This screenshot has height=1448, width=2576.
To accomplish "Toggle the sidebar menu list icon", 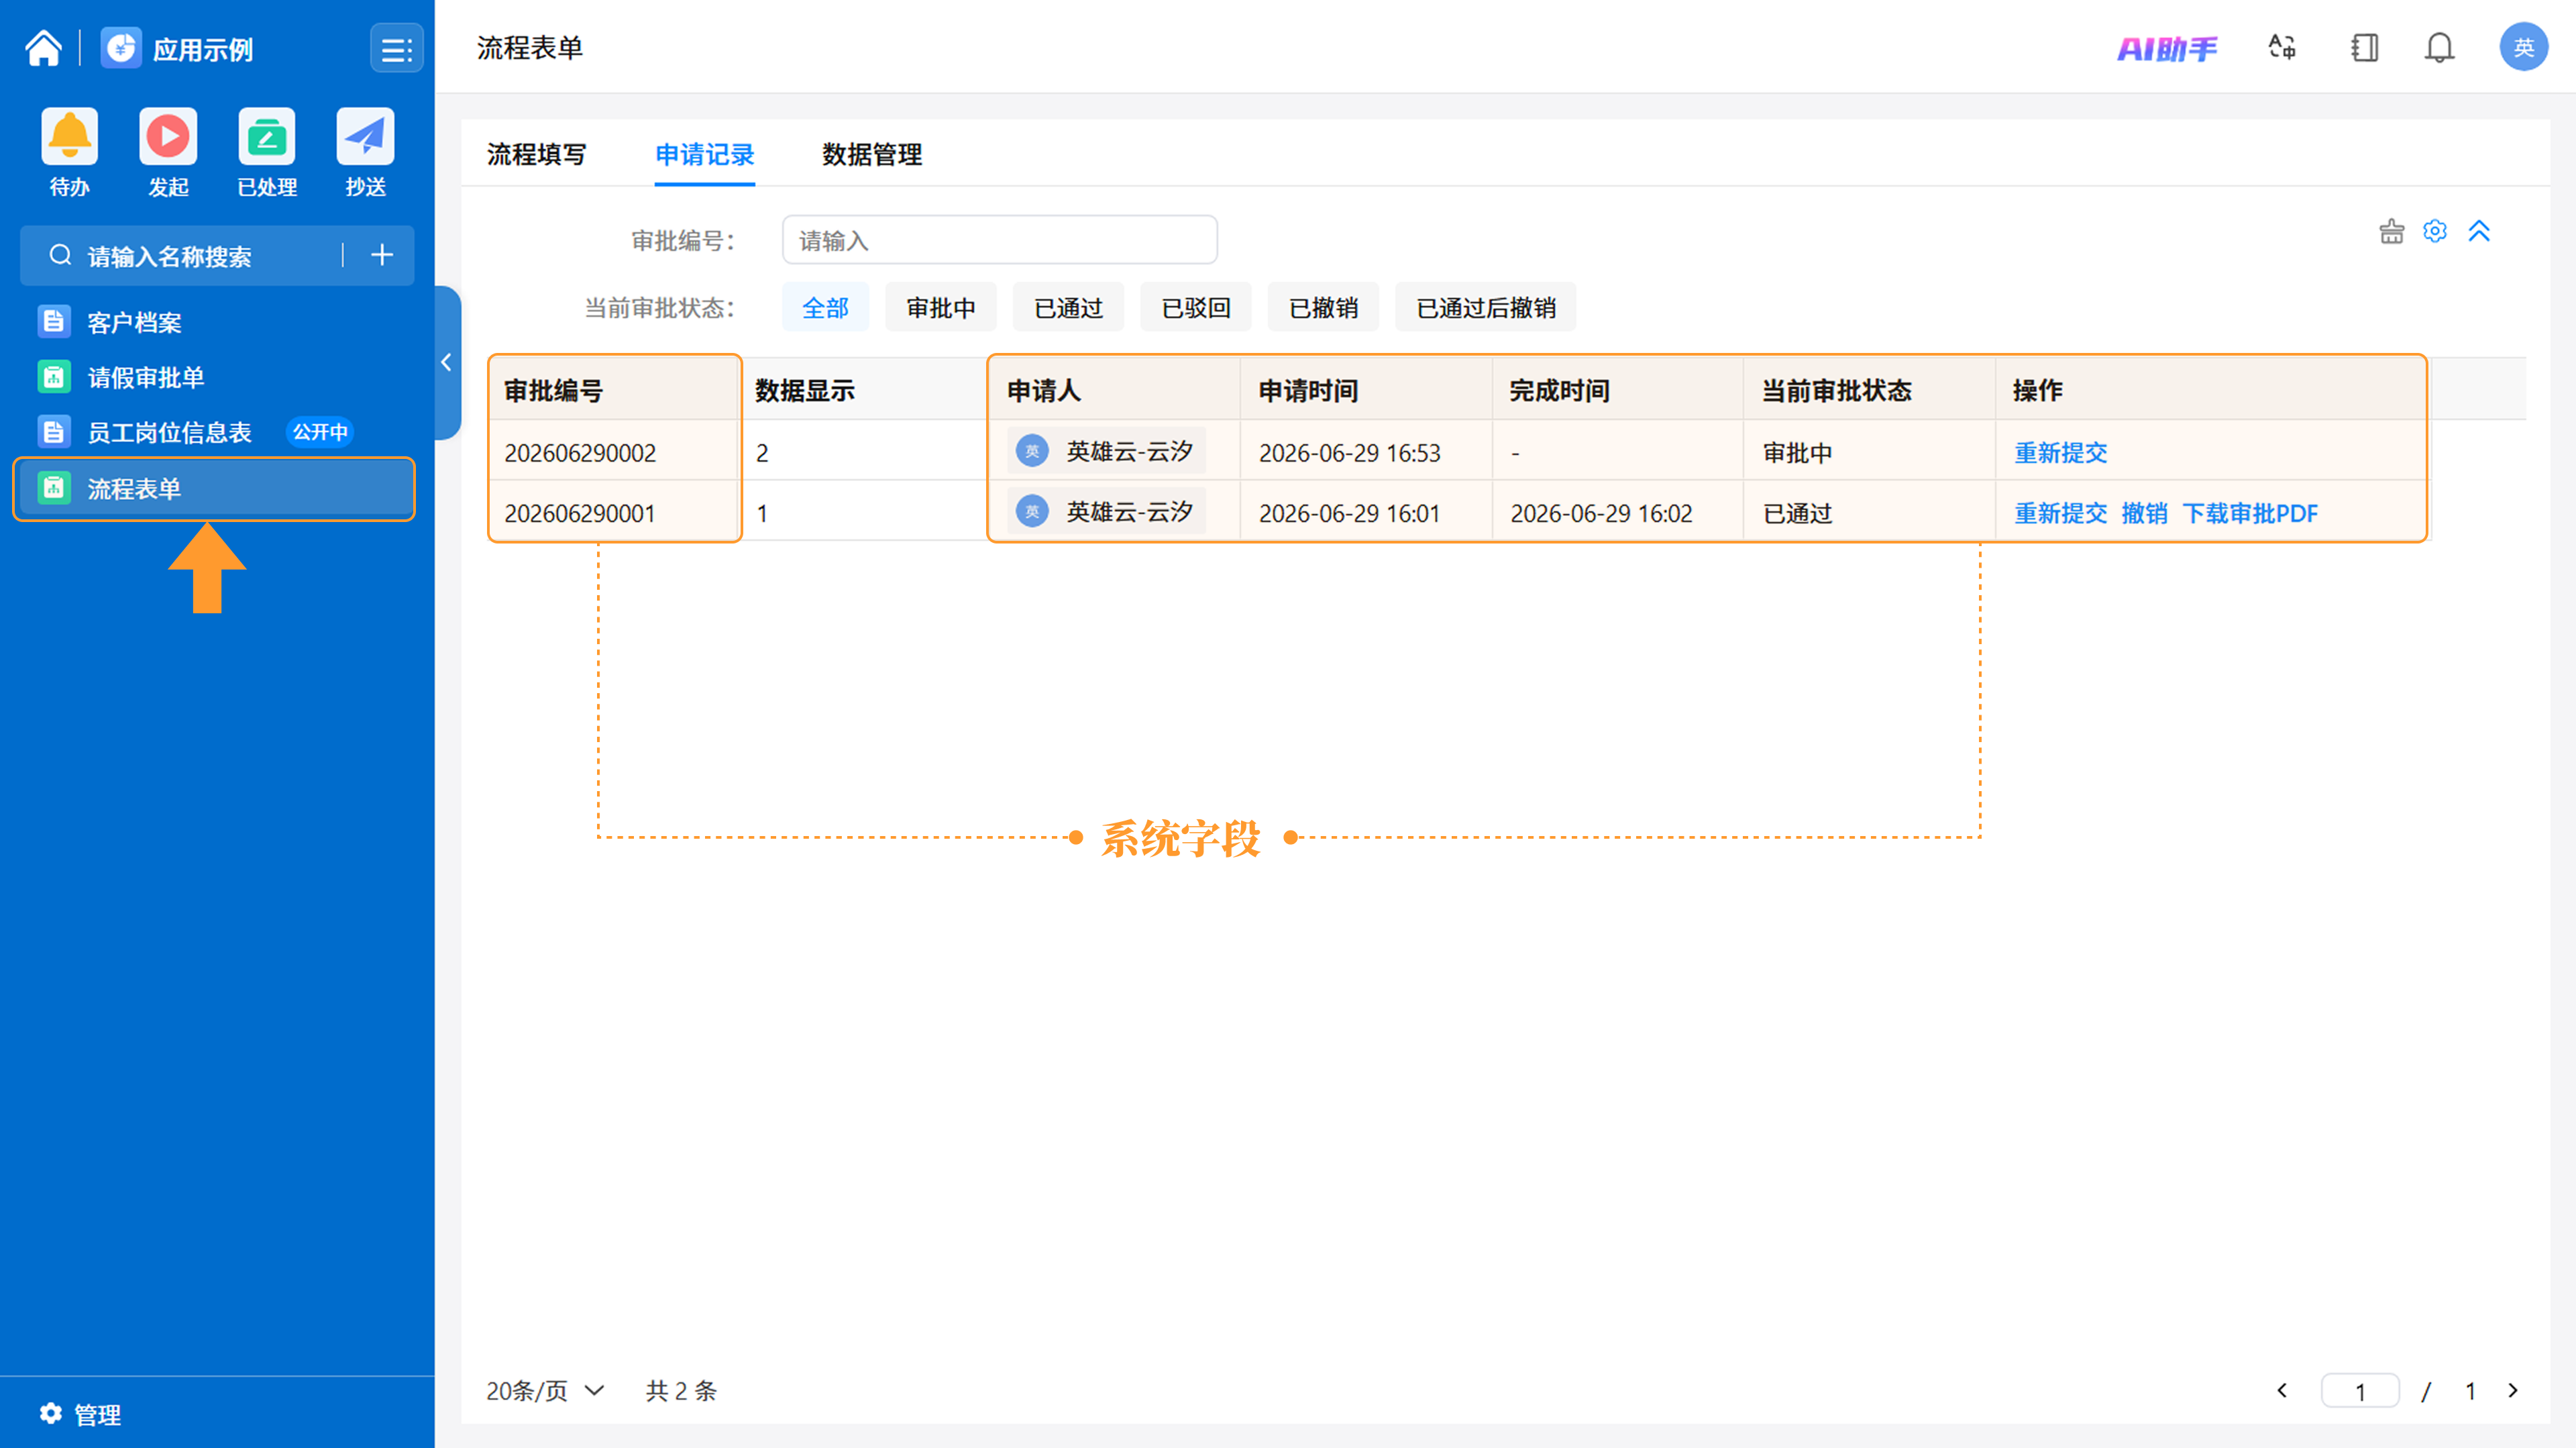I will point(396,48).
